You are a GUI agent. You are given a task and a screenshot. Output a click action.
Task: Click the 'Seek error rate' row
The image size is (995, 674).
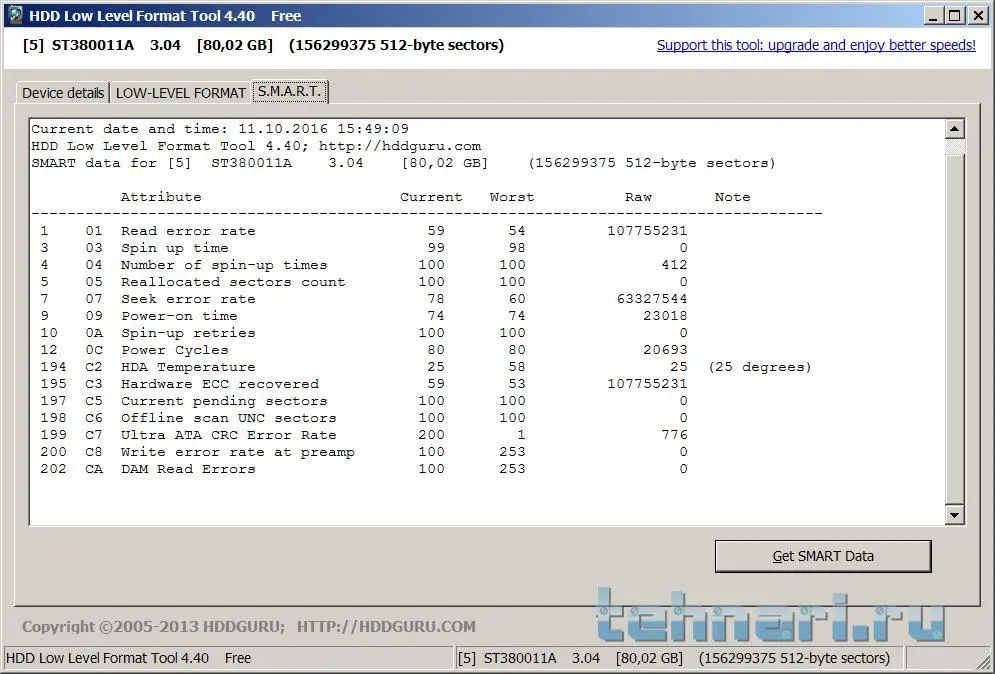tap(364, 299)
